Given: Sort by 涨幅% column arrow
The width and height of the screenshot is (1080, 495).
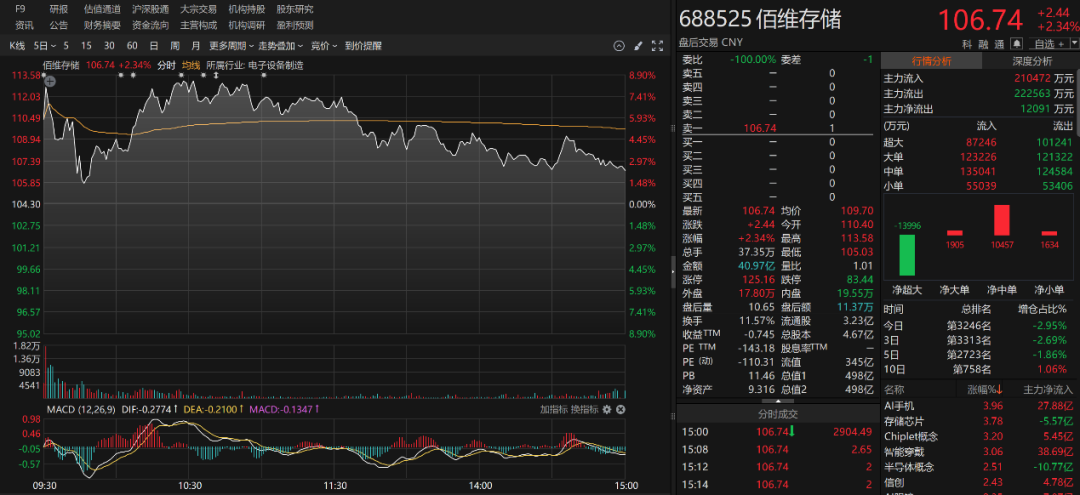Looking at the screenshot, I should (x=999, y=390).
